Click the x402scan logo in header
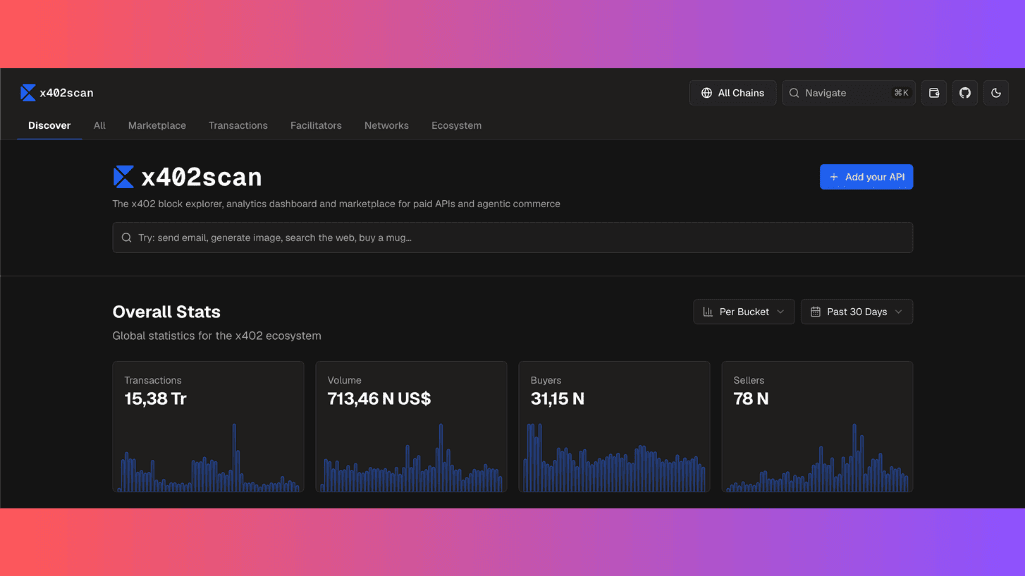This screenshot has width=1025, height=576. click(x=57, y=93)
